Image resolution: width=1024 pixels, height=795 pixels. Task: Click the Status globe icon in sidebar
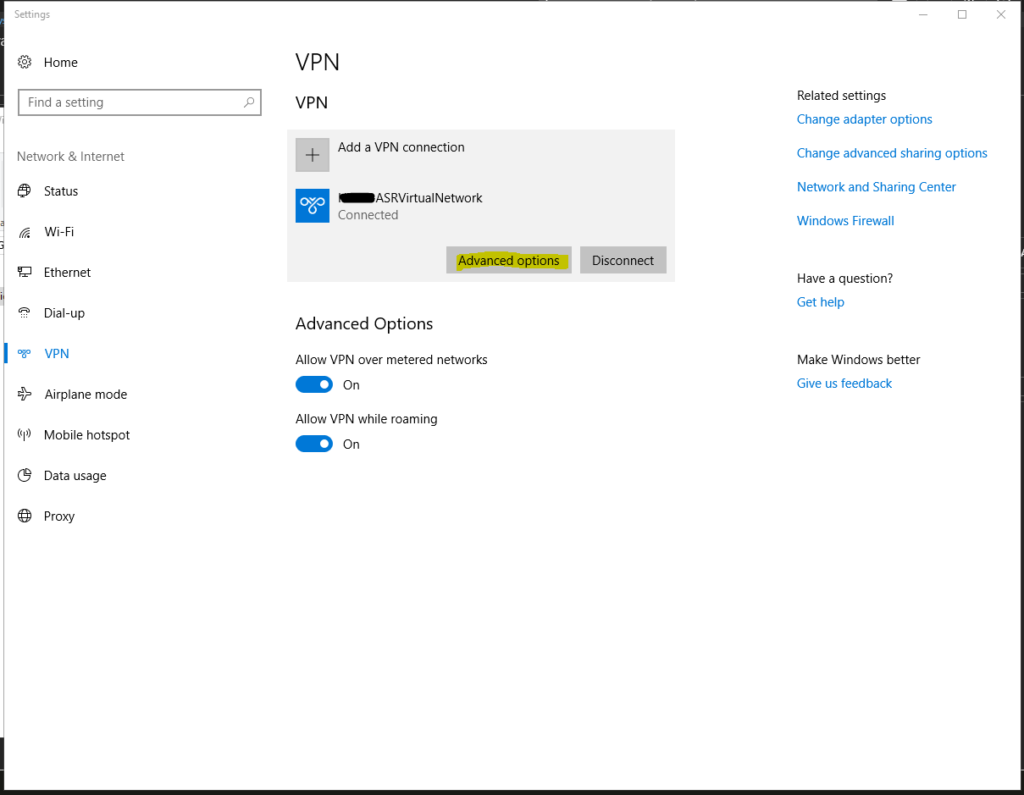(x=25, y=191)
